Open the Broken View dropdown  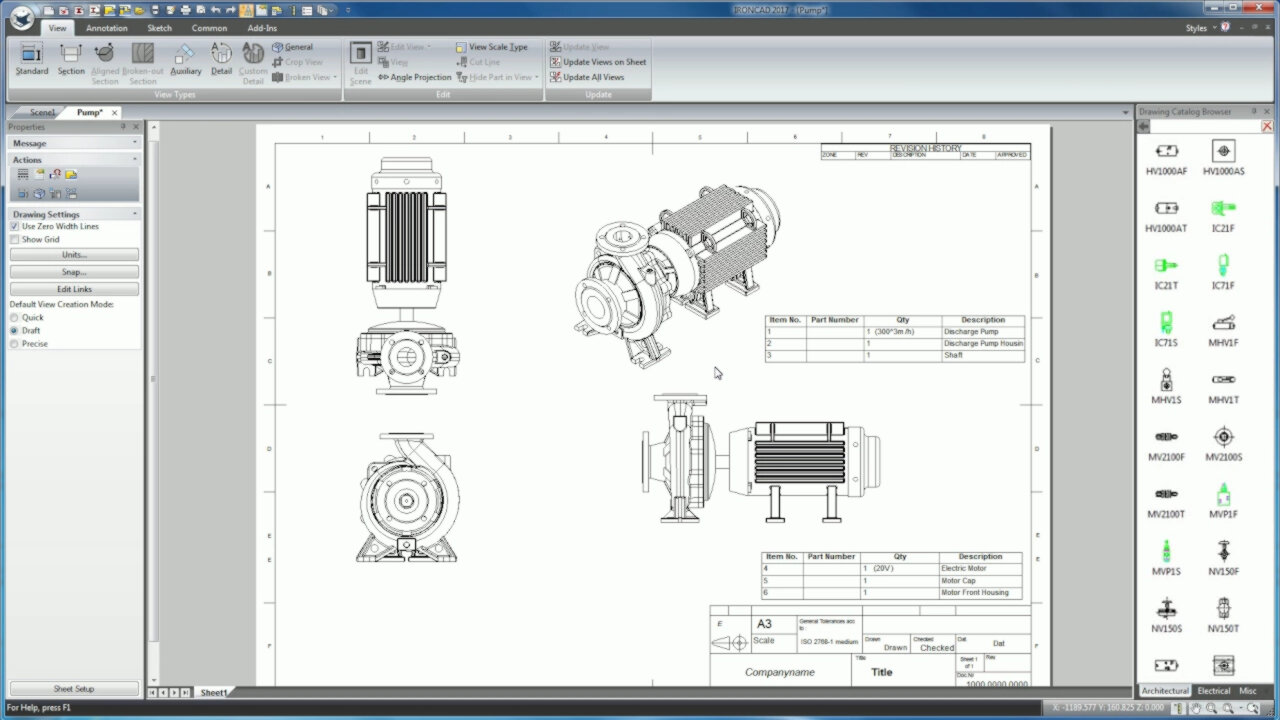[x=305, y=77]
